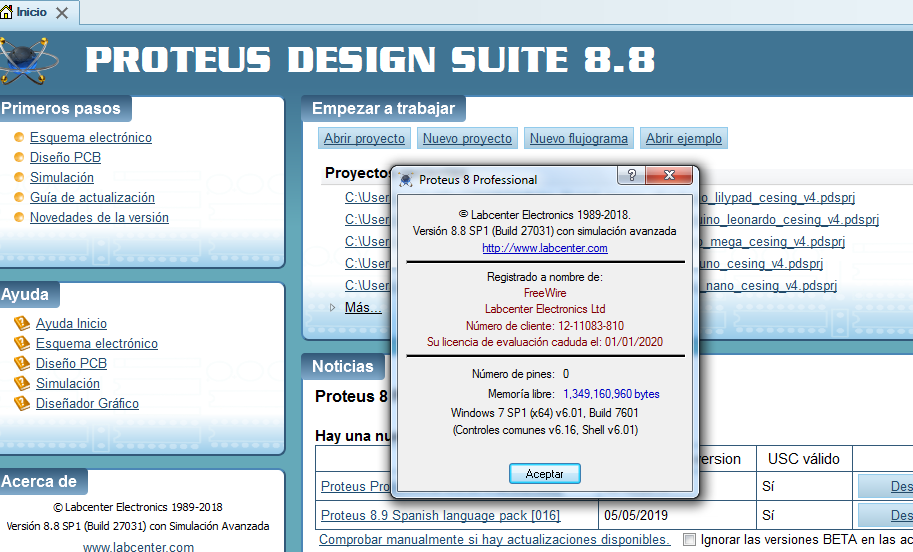Click help book icon beside Simulación in Ayuda
The image size is (913, 552).
pyautogui.click(x=22, y=383)
